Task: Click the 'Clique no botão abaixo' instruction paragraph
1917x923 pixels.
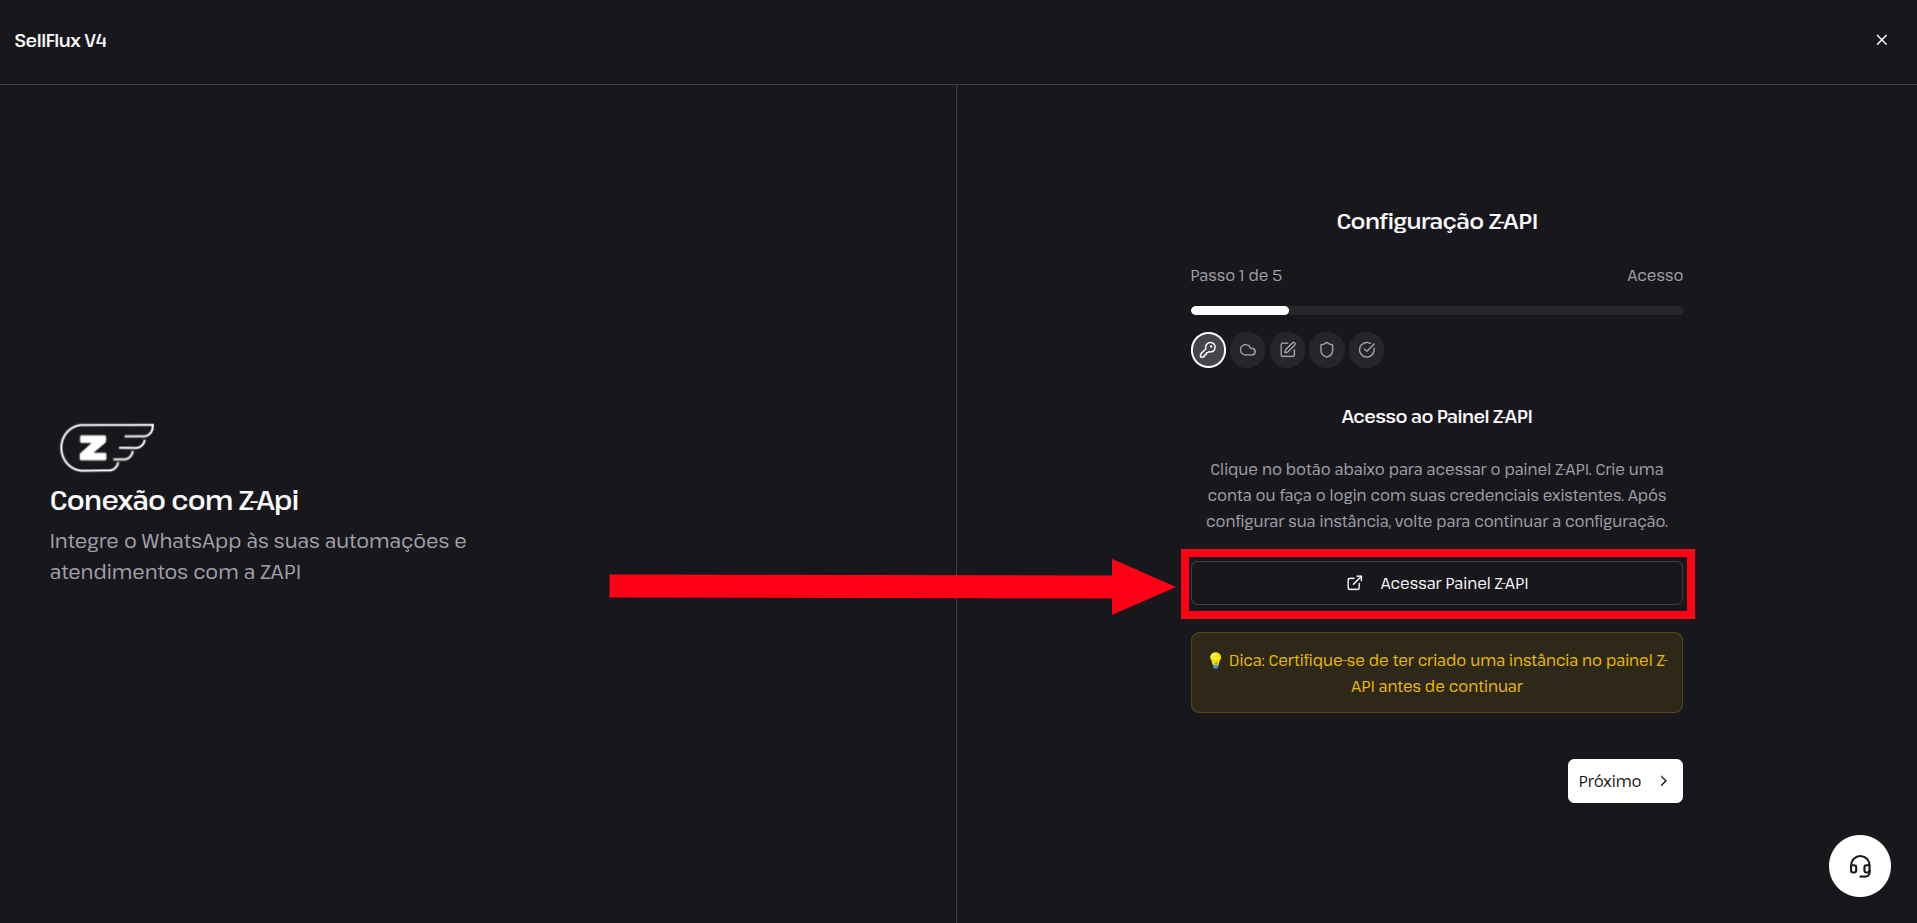Action: (x=1437, y=495)
